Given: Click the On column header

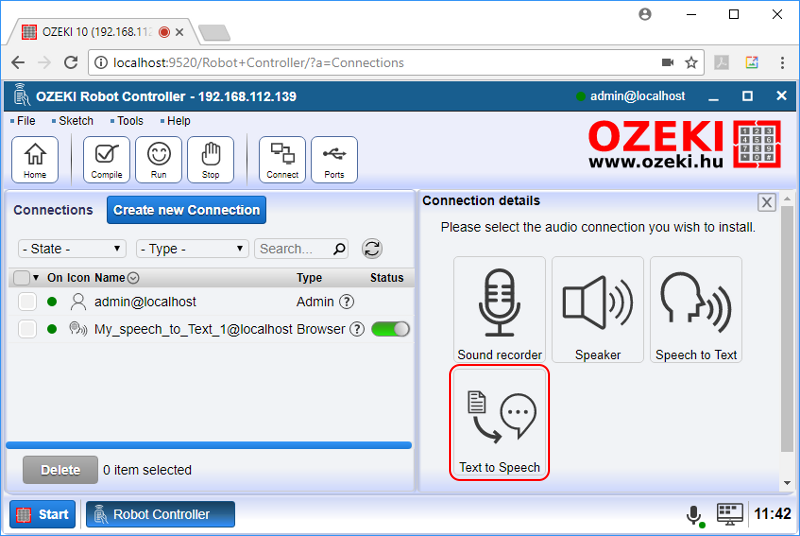Looking at the screenshot, I should (x=55, y=278).
